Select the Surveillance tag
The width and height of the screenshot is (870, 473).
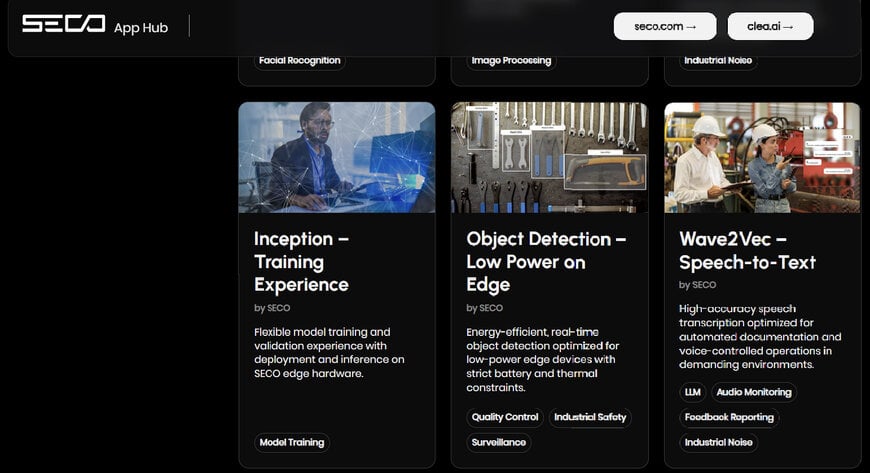(x=498, y=442)
